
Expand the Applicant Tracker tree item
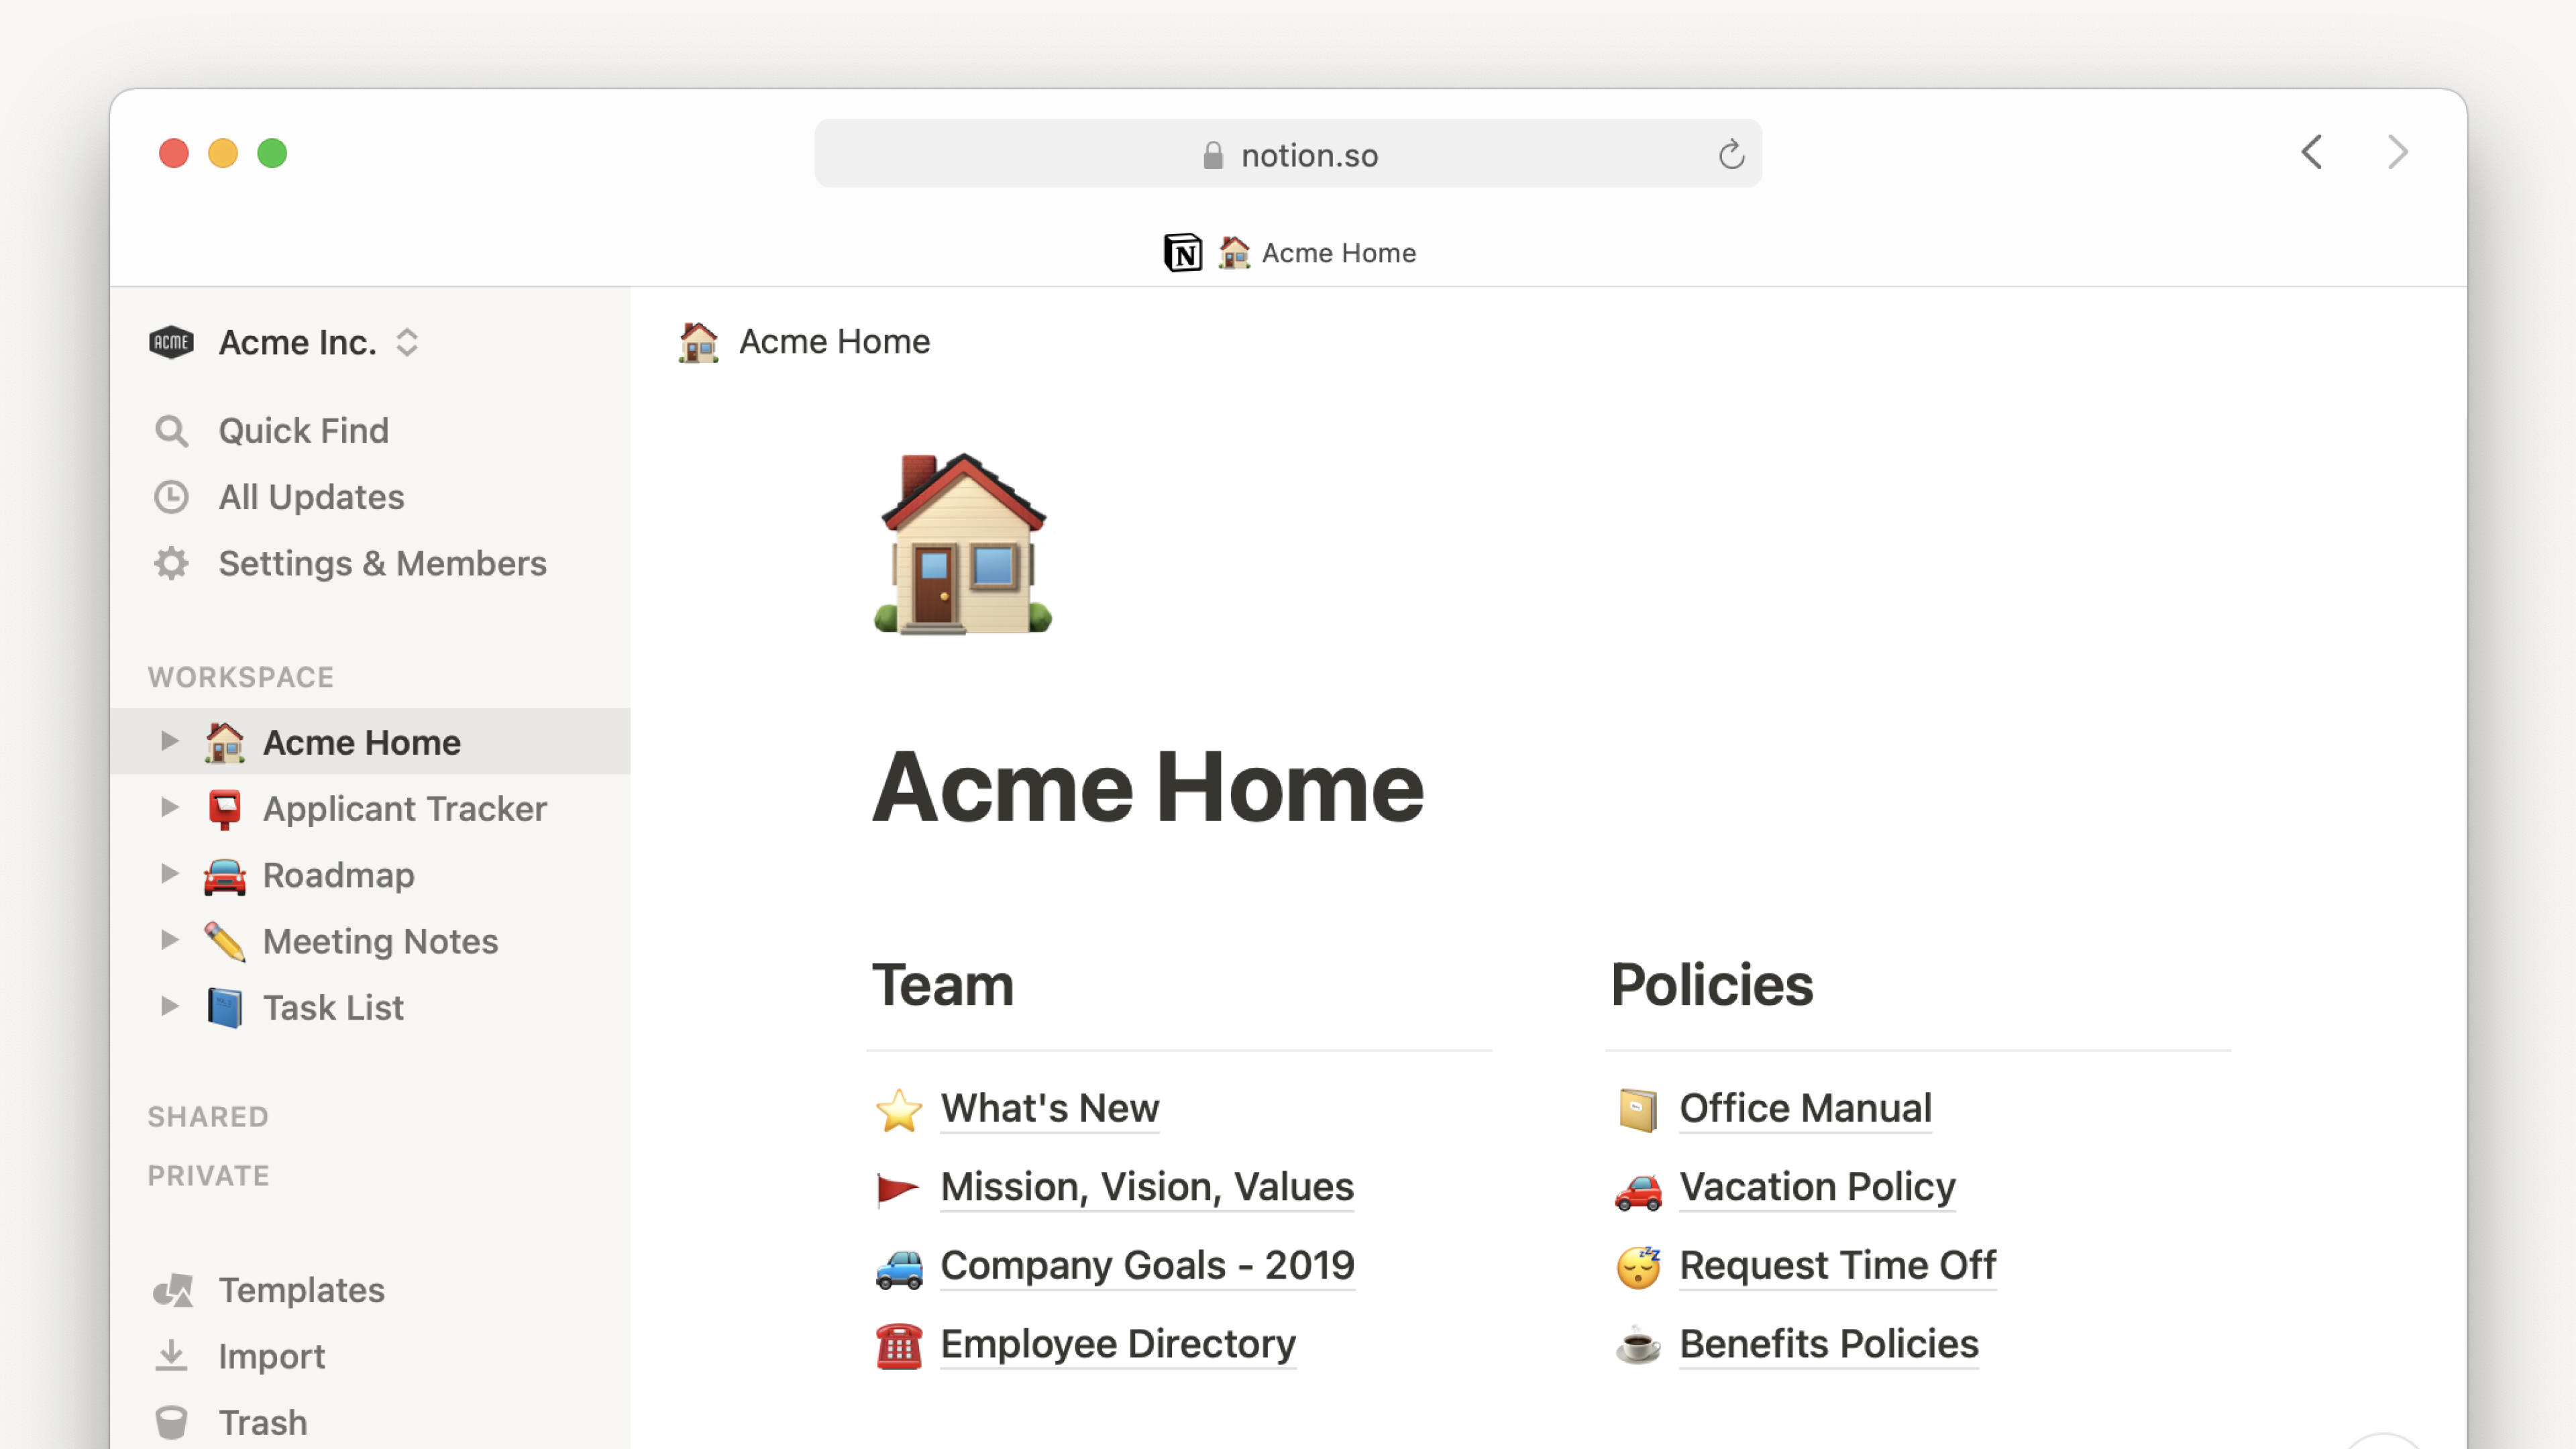(172, 808)
